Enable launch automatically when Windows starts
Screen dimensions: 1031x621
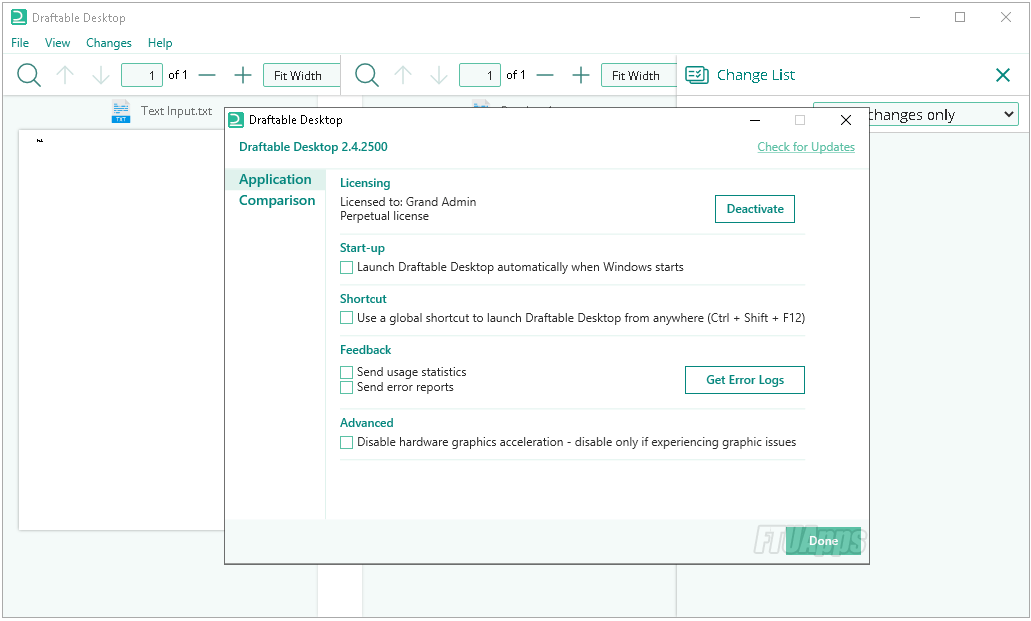tap(347, 268)
